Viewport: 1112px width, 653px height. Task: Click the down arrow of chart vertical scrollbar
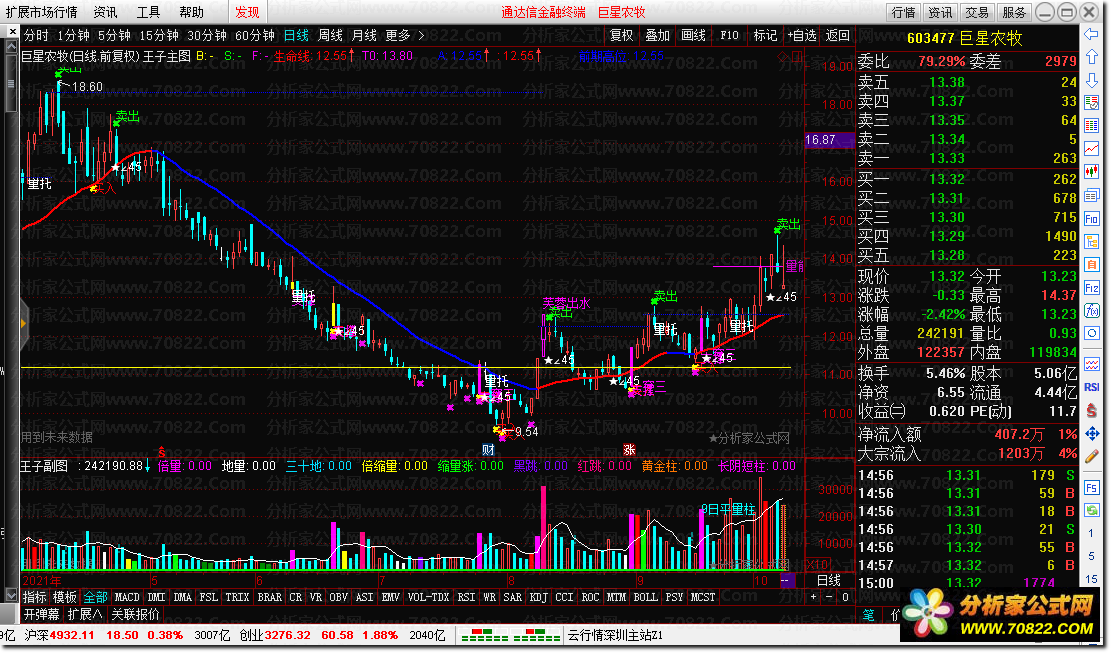coord(11,594)
